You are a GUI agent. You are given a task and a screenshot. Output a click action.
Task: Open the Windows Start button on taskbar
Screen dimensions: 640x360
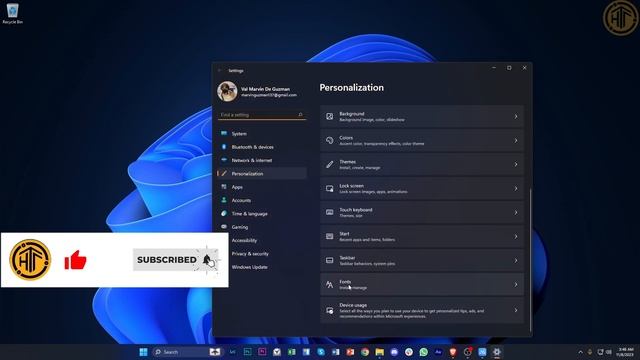click(143, 352)
